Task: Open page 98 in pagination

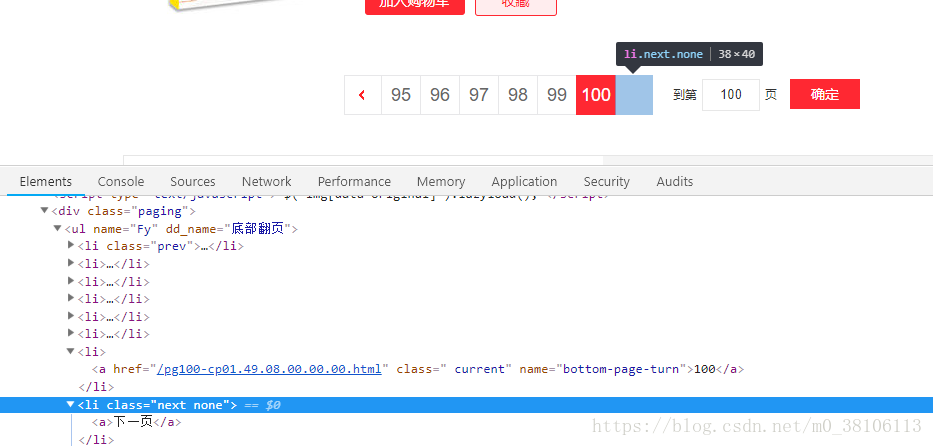Action: [x=518, y=95]
